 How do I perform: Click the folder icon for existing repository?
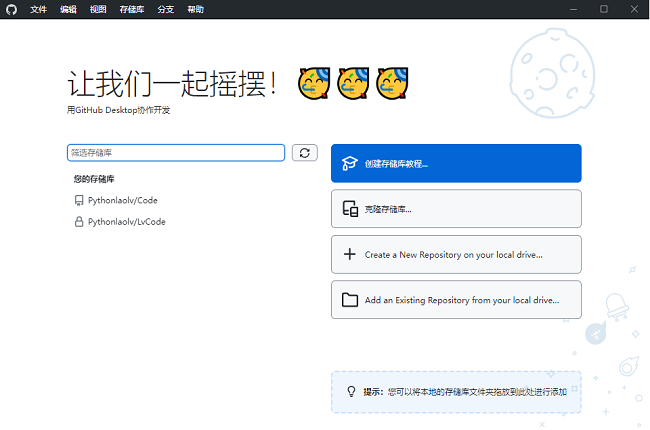(349, 300)
